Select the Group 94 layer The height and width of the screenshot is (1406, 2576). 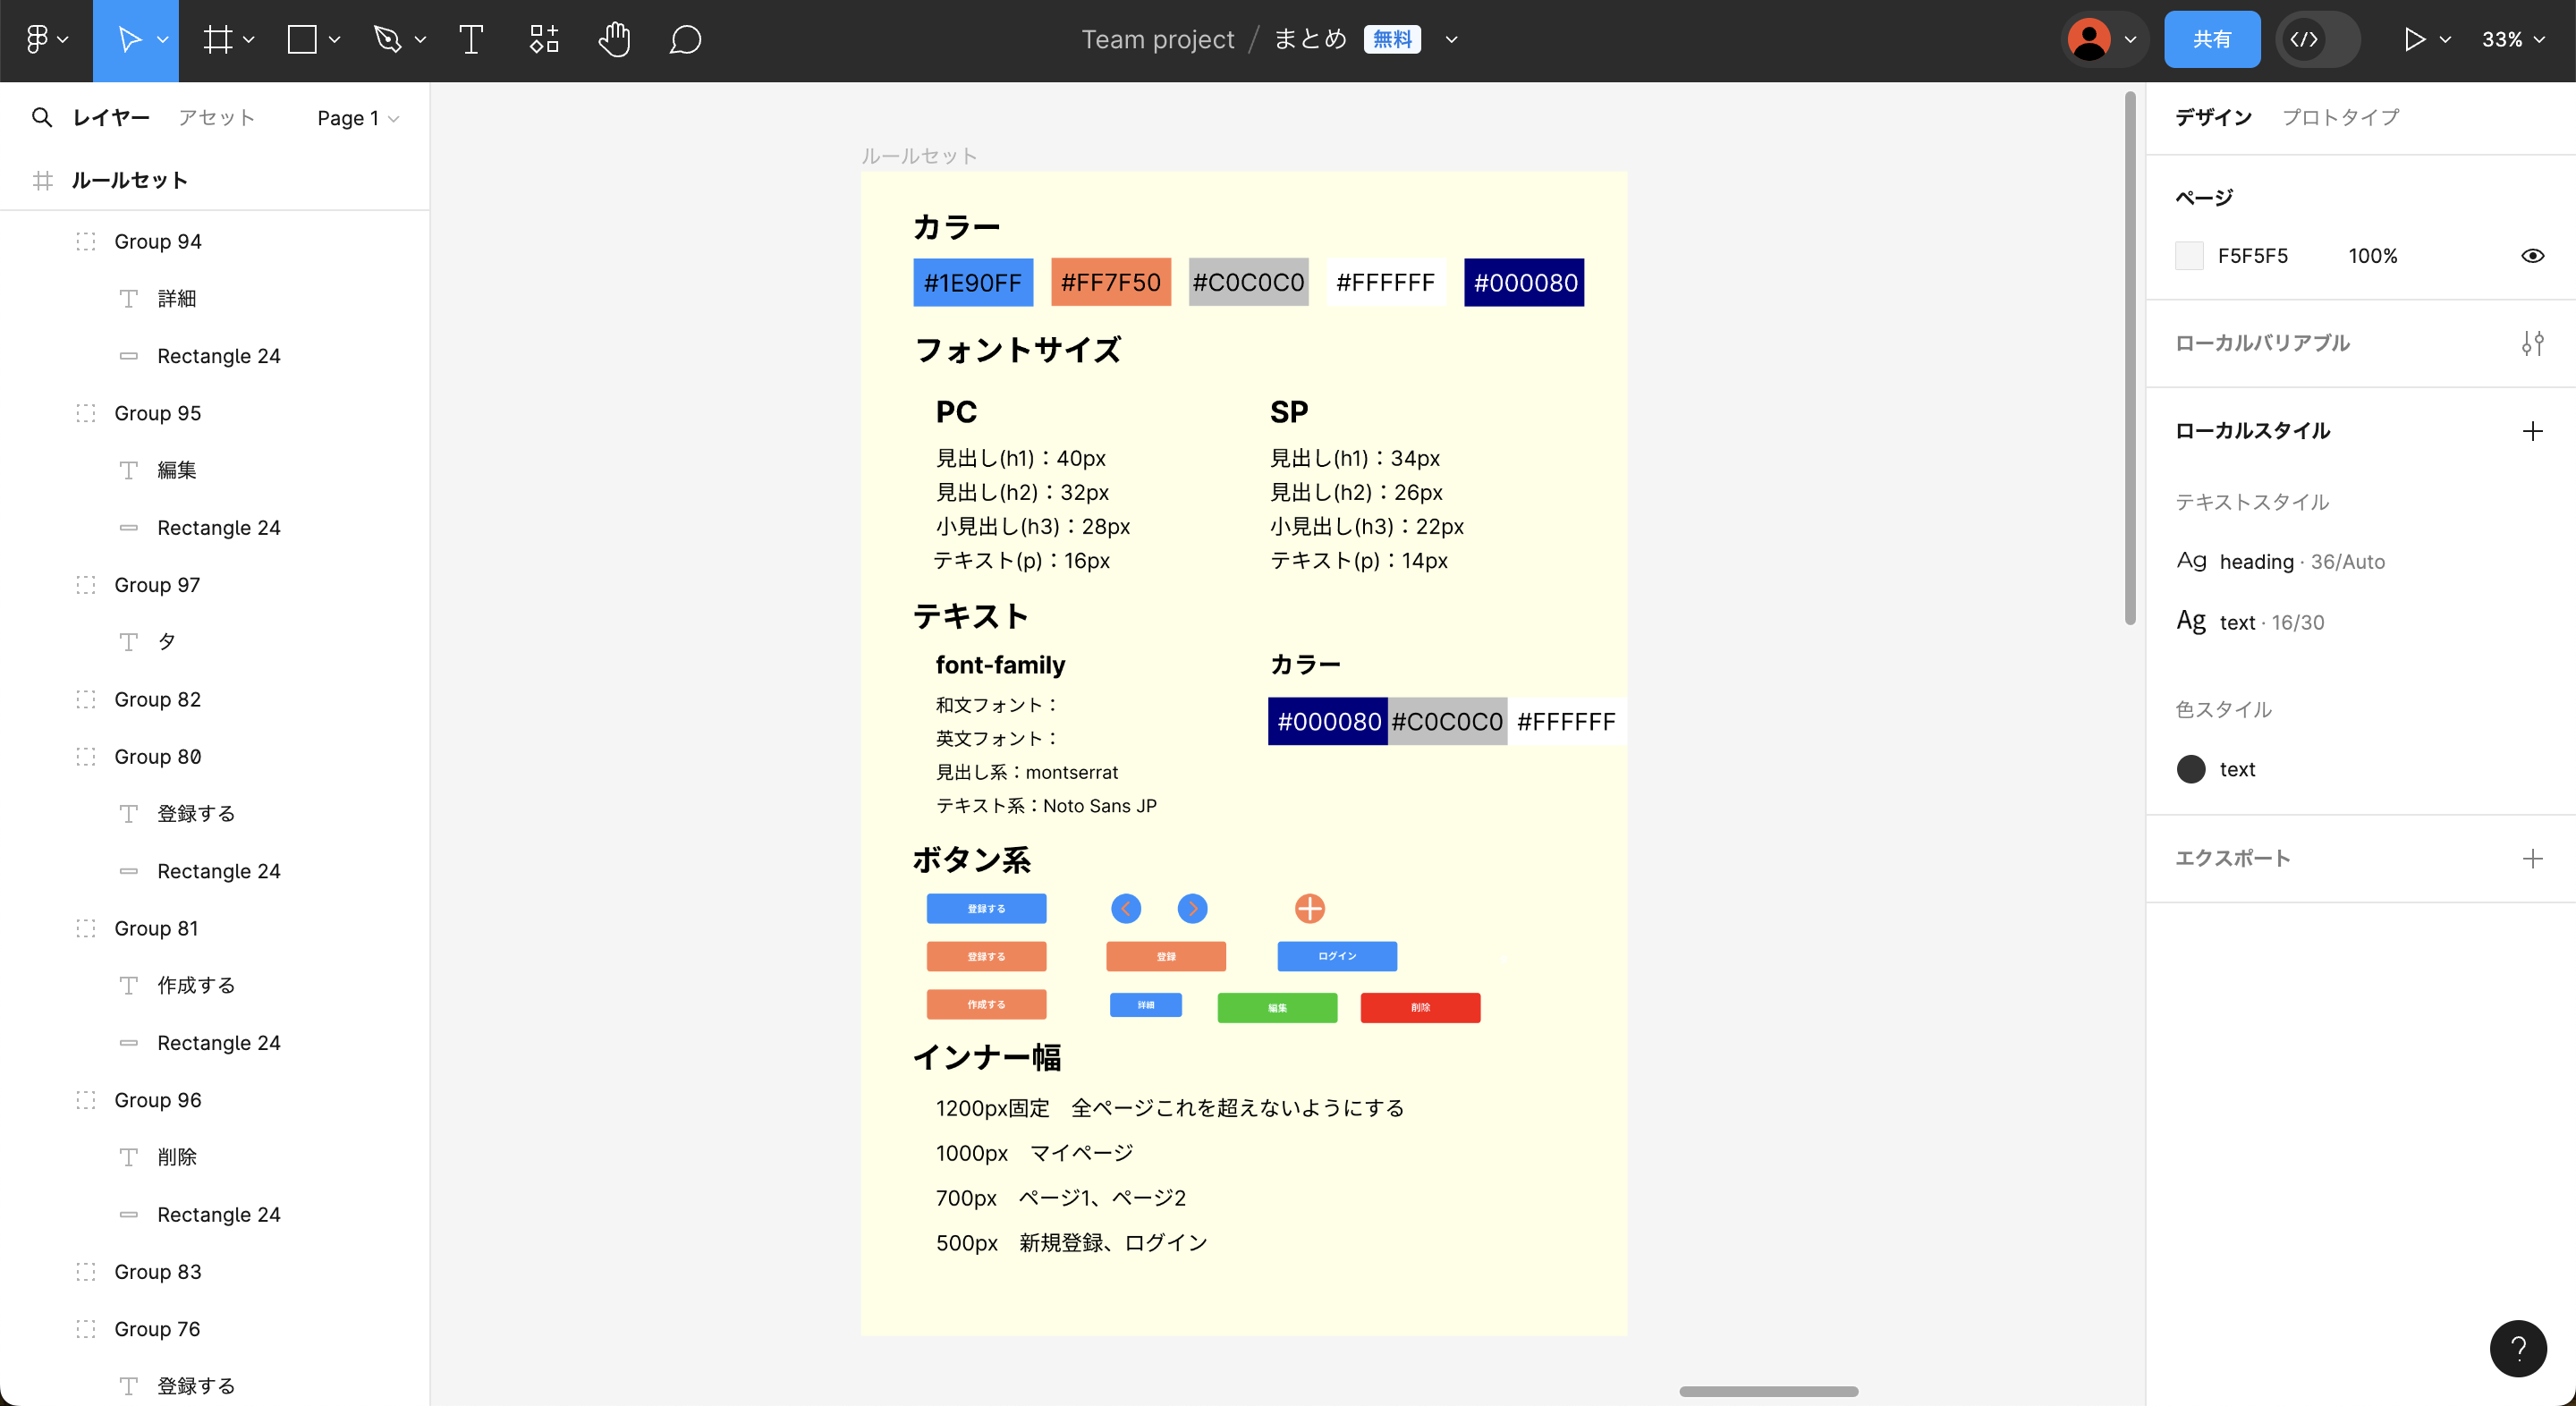(157, 241)
